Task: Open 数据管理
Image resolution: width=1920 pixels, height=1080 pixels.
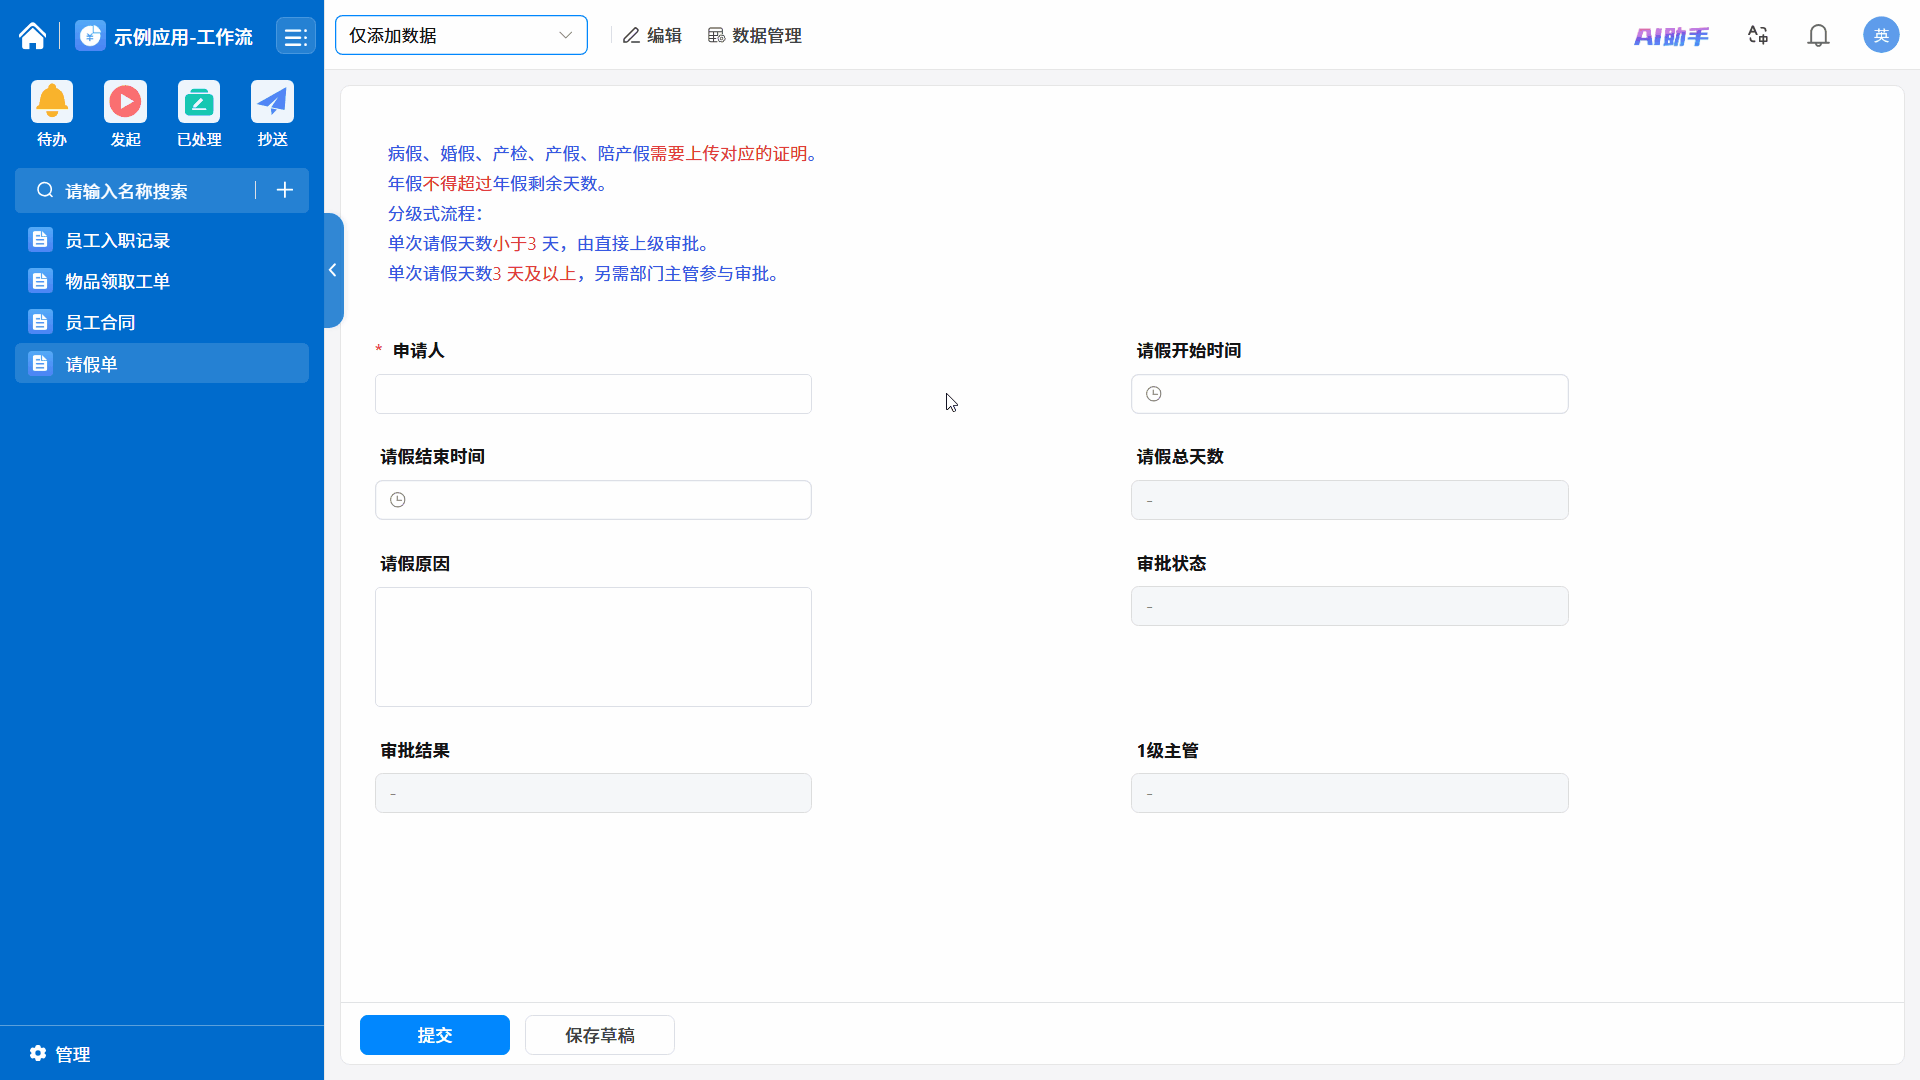Action: click(755, 36)
